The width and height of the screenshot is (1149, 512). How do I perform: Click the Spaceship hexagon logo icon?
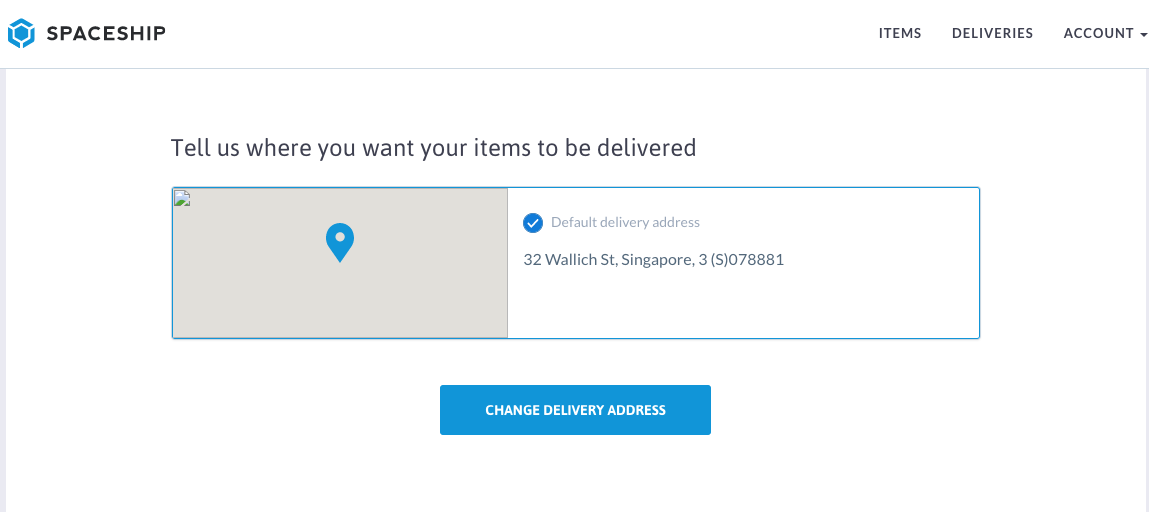point(21,34)
